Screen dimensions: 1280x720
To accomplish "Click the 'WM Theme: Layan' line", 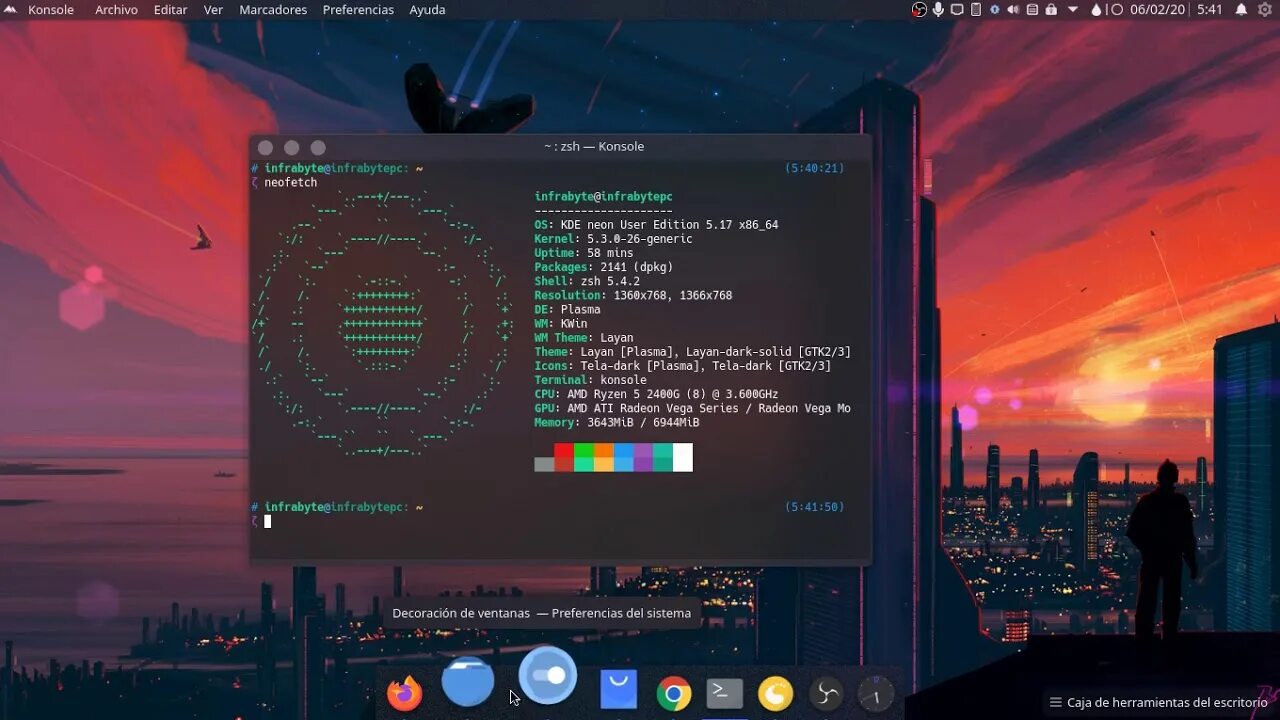I will [x=584, y=338].
